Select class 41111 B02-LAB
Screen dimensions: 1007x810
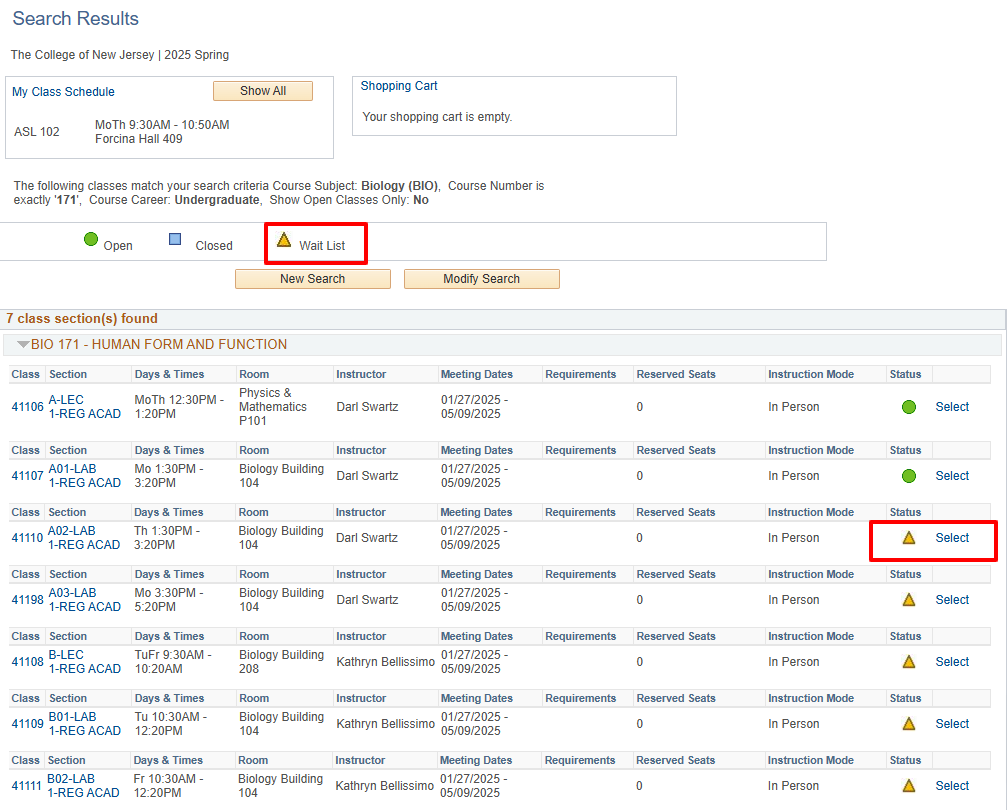952,786
